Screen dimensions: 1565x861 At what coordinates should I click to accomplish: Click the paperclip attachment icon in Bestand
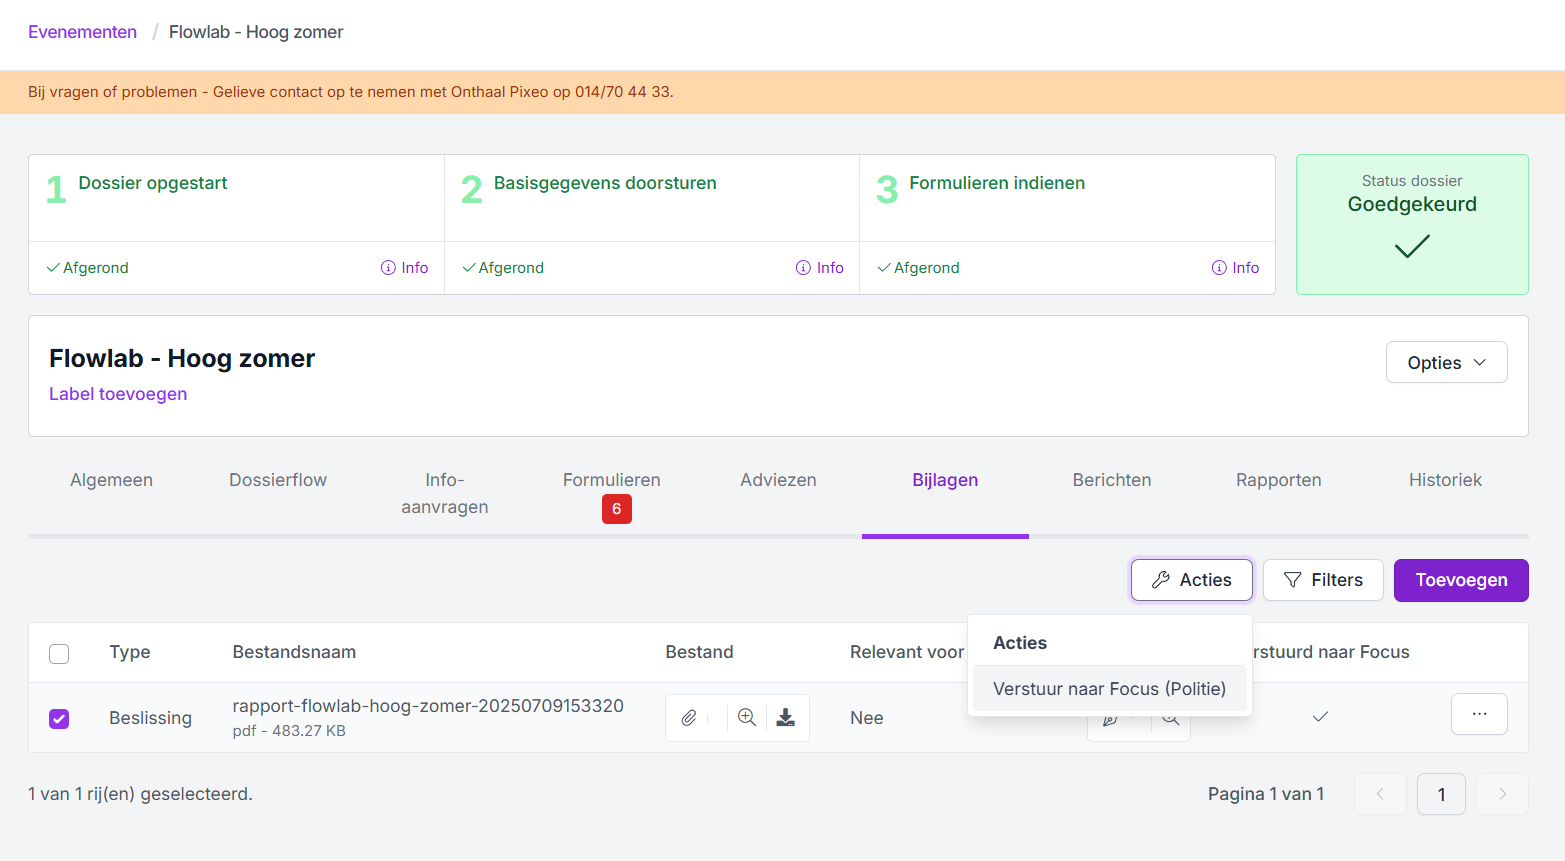click(689, 718)
